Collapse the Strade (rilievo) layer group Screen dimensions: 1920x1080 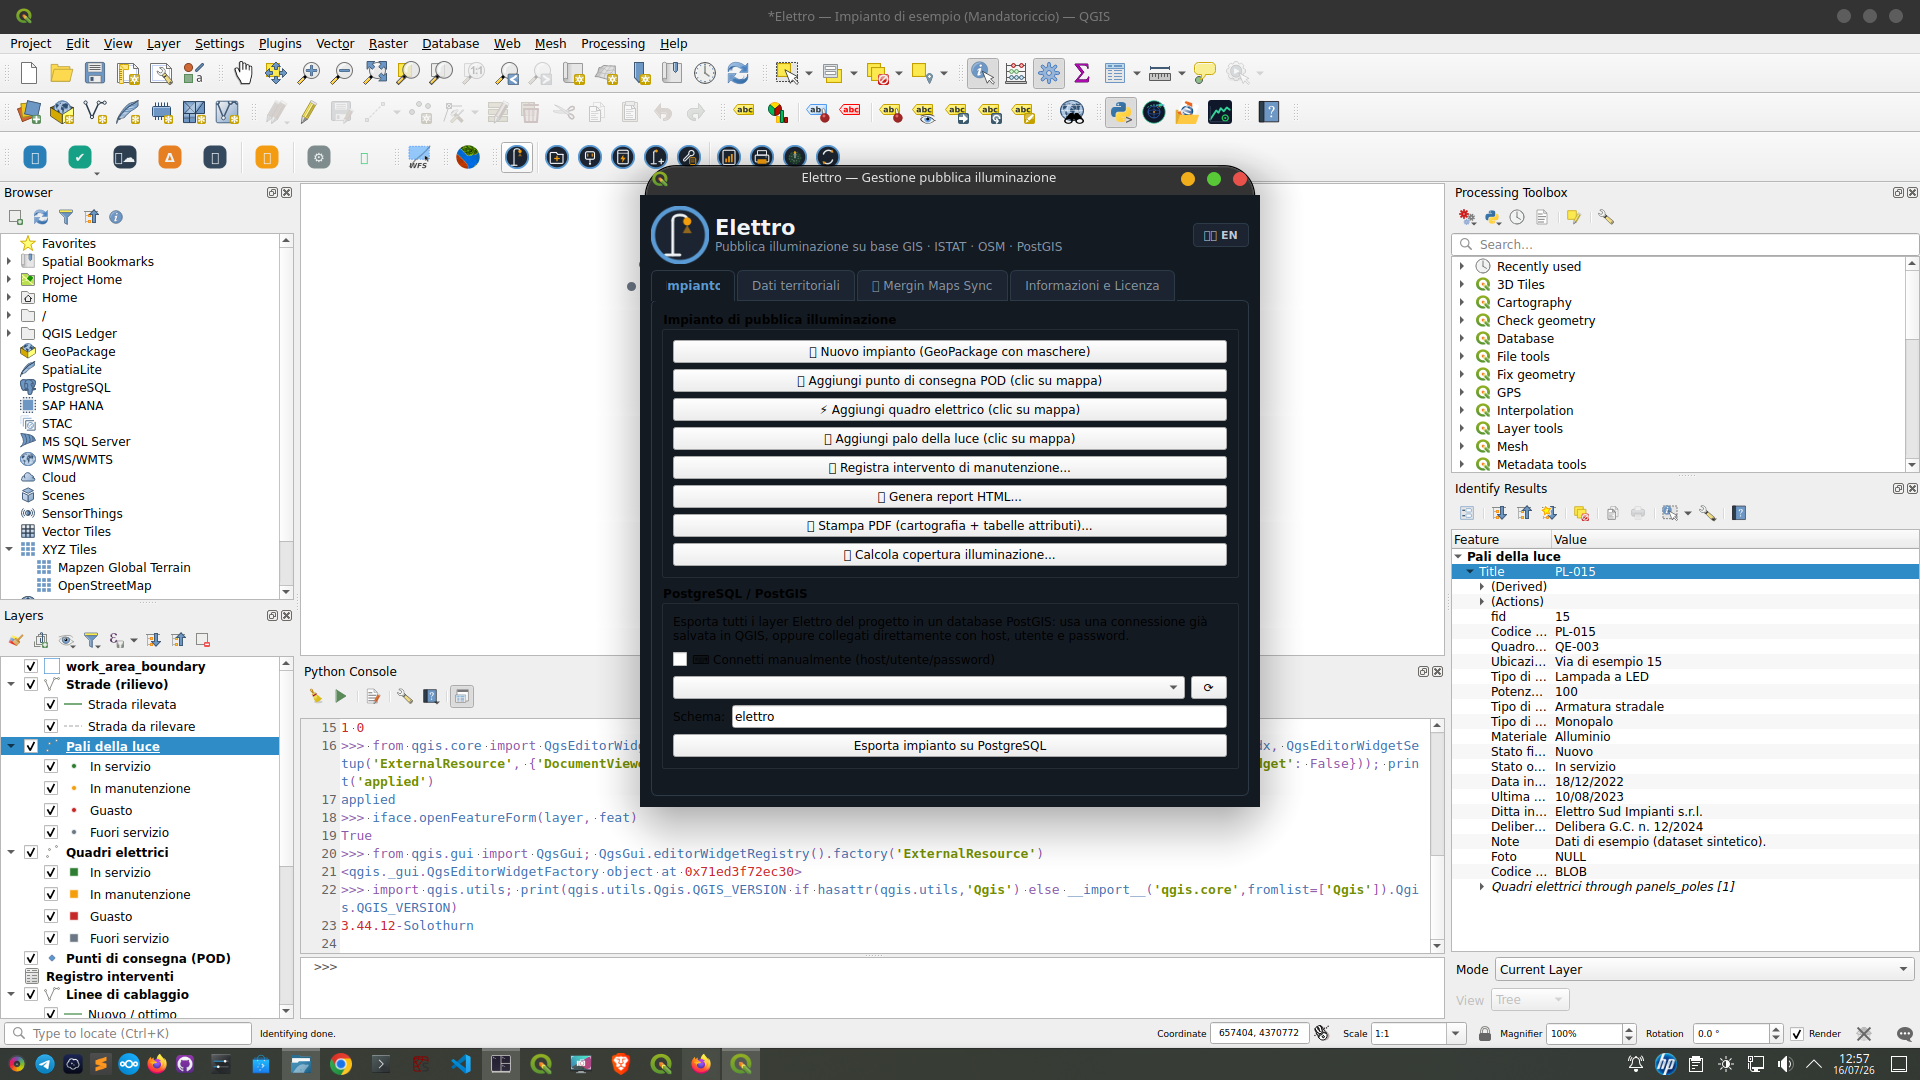click(11, 684)
